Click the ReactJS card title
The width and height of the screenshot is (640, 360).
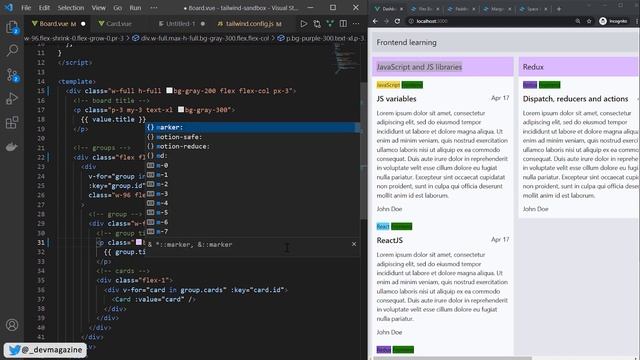[389, 240]
